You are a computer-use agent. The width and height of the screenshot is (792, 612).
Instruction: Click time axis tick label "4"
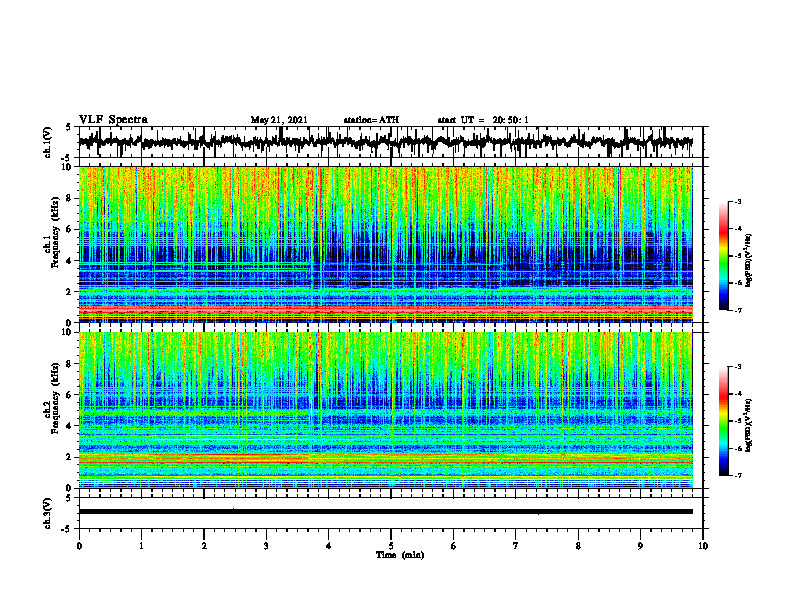329,546
